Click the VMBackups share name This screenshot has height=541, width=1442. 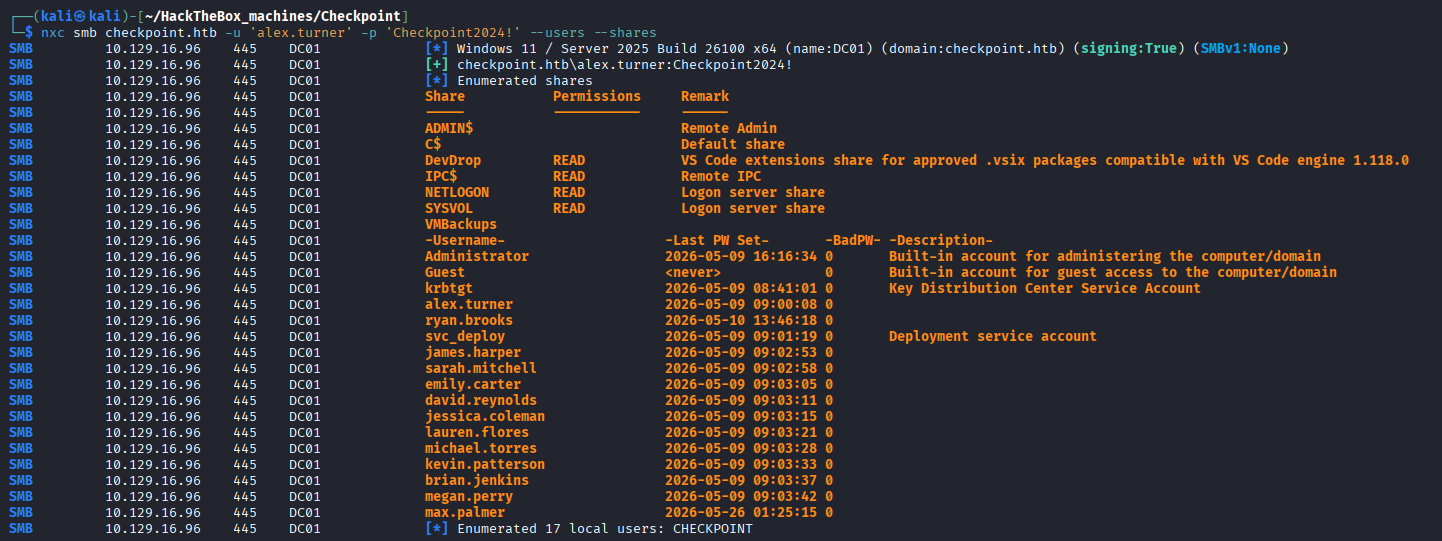click(x=461, y=224)
